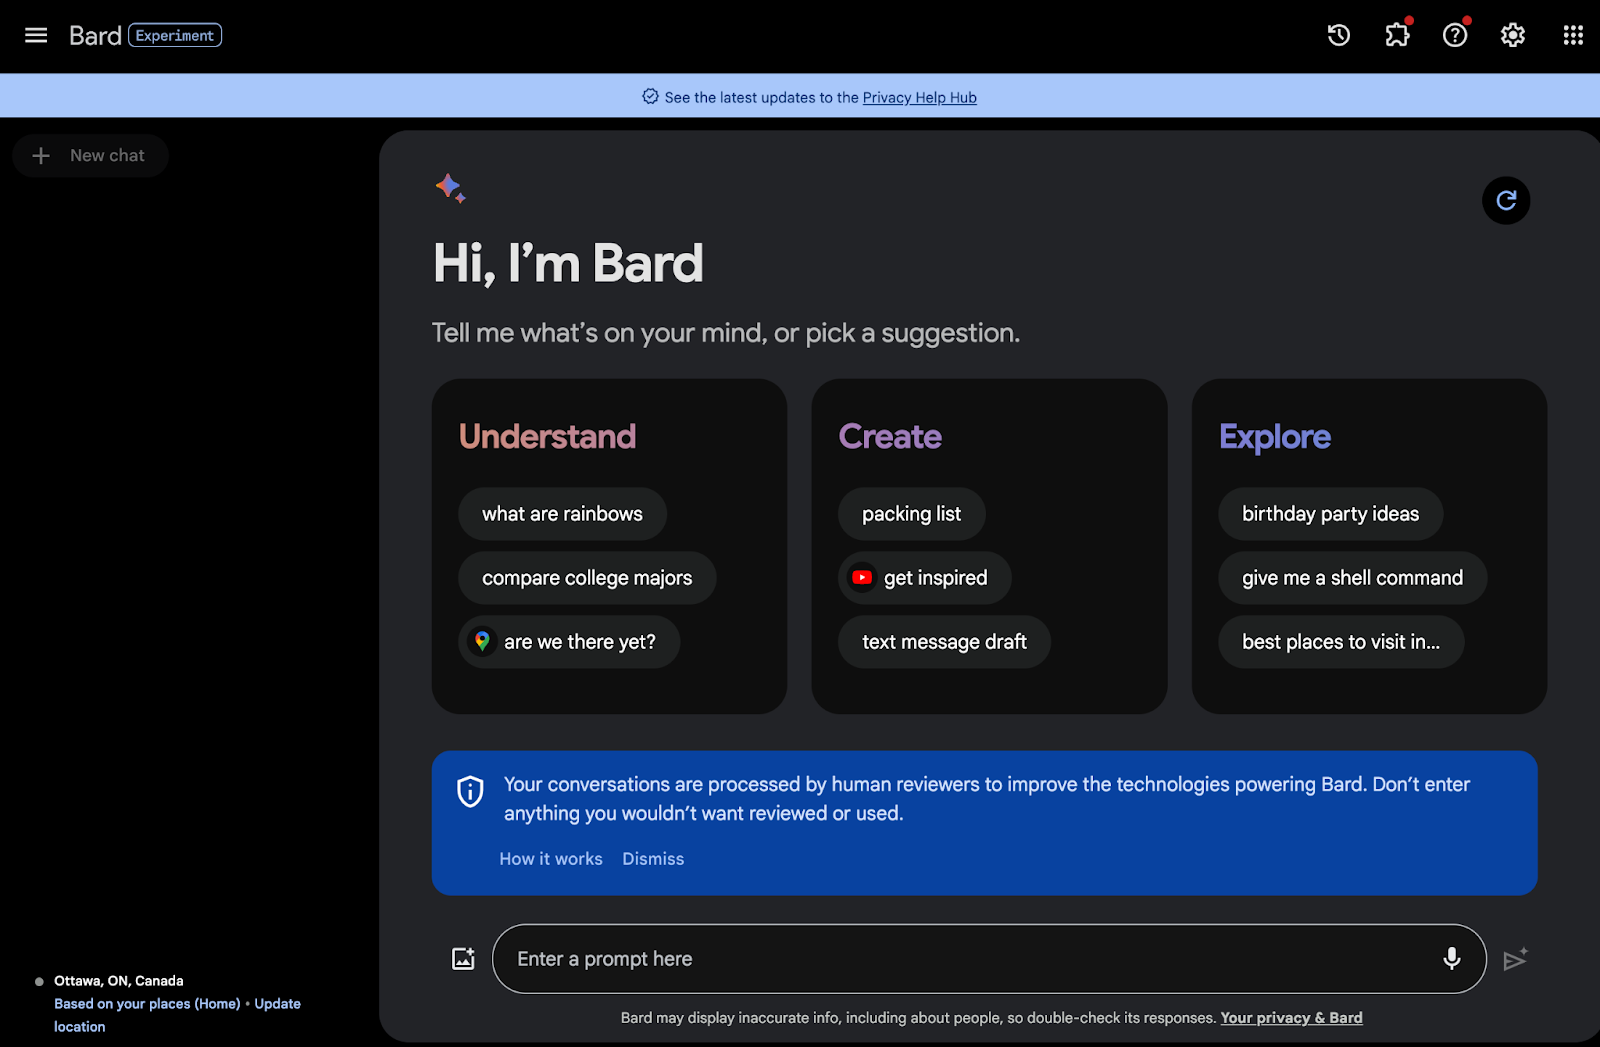Click the Bard sparkle logo
The image size is (1600, 1047).
click(450, 187)
